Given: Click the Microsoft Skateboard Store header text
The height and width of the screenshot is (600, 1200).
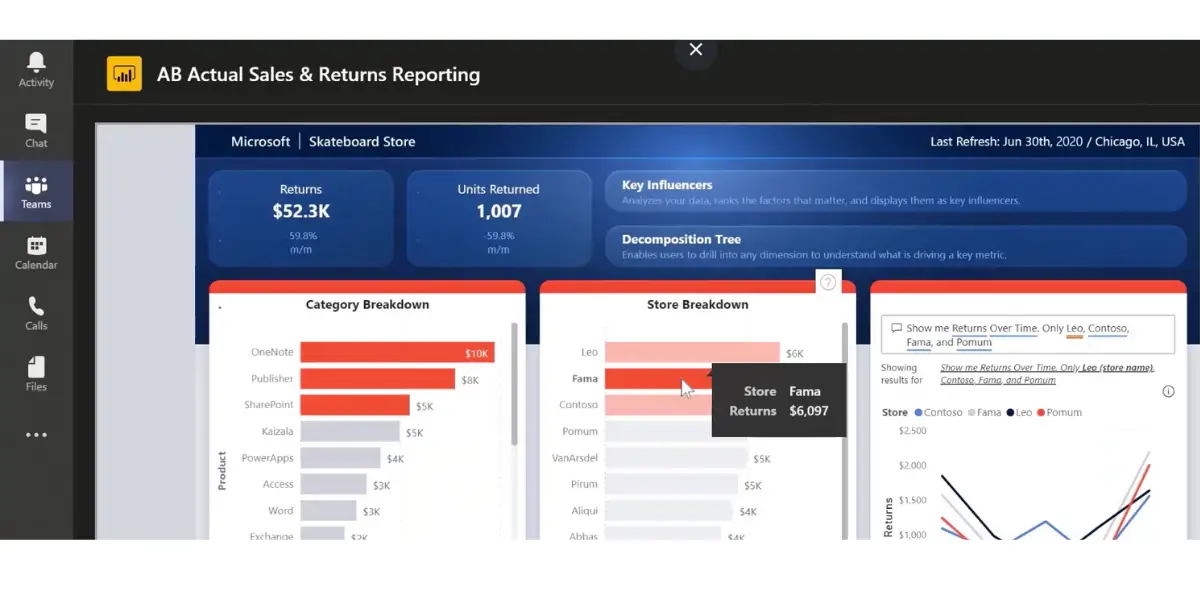Looking at the screenshot, I should (x=323, y=142).
